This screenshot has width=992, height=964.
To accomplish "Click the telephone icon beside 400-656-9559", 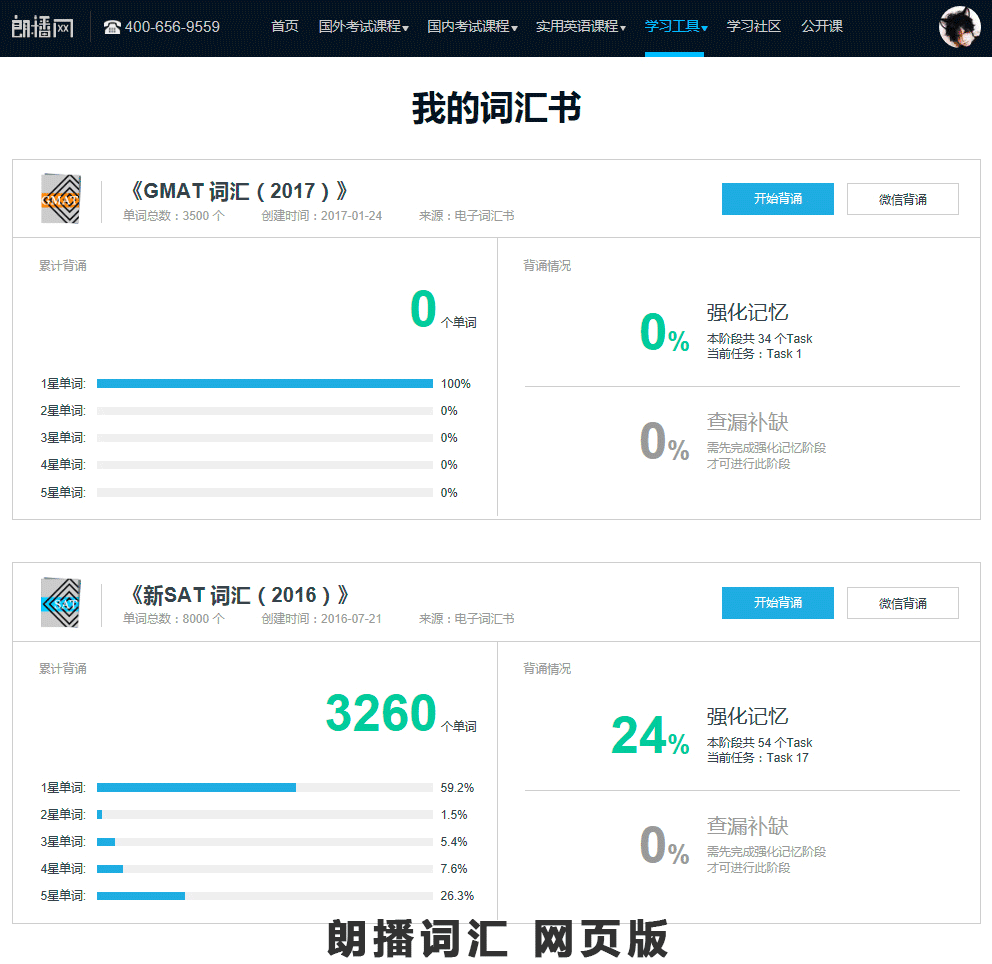I will coord(112,27).
